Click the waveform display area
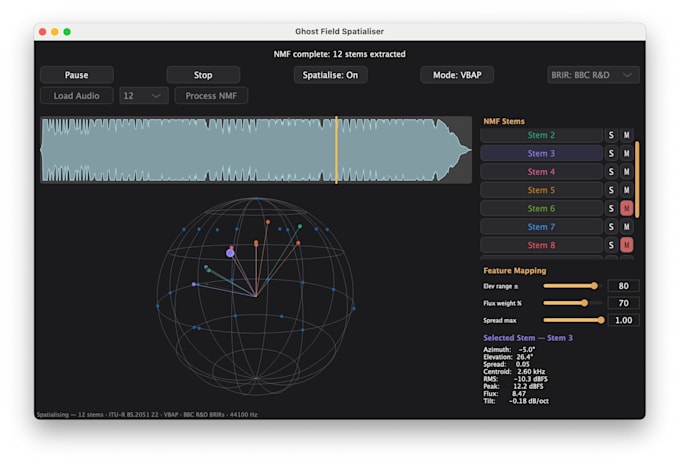 tap(256, 150)
